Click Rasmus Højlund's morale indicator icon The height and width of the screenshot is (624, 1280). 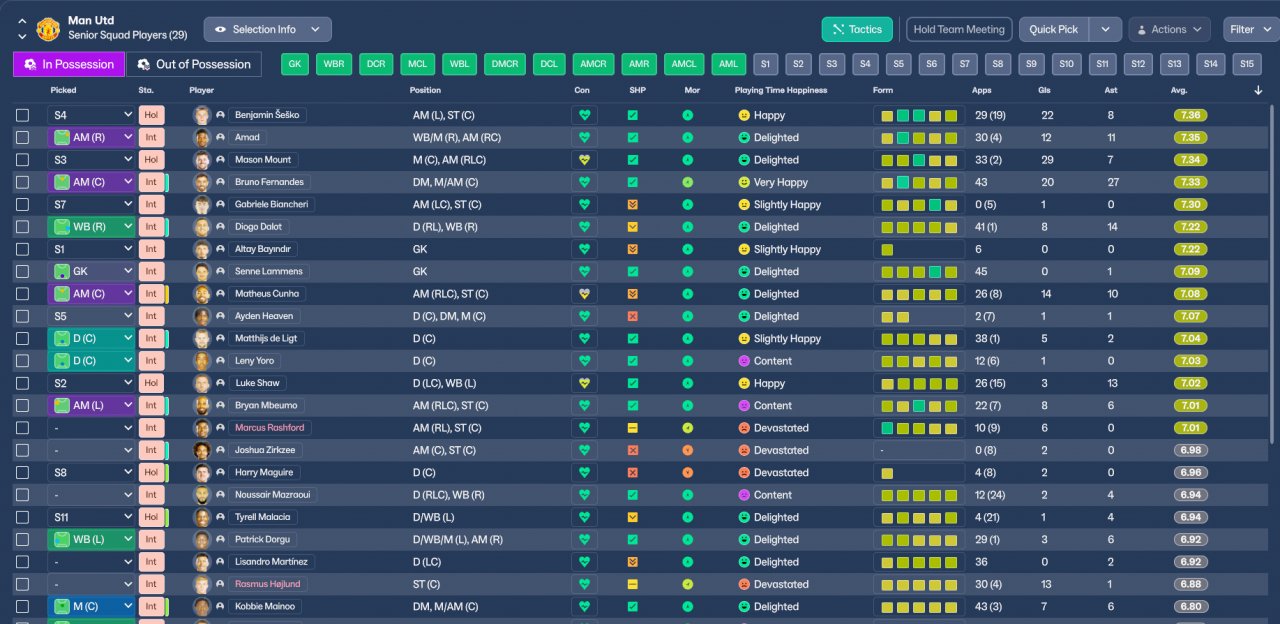688,584
